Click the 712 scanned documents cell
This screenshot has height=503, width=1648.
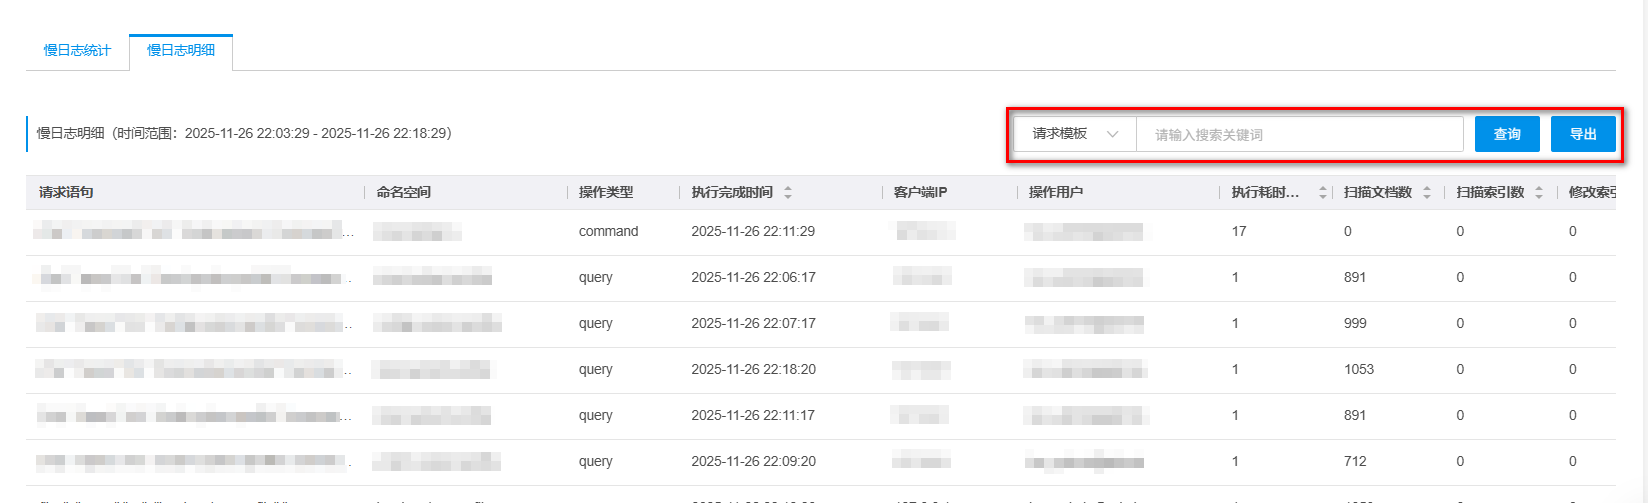pos(1355,461)
